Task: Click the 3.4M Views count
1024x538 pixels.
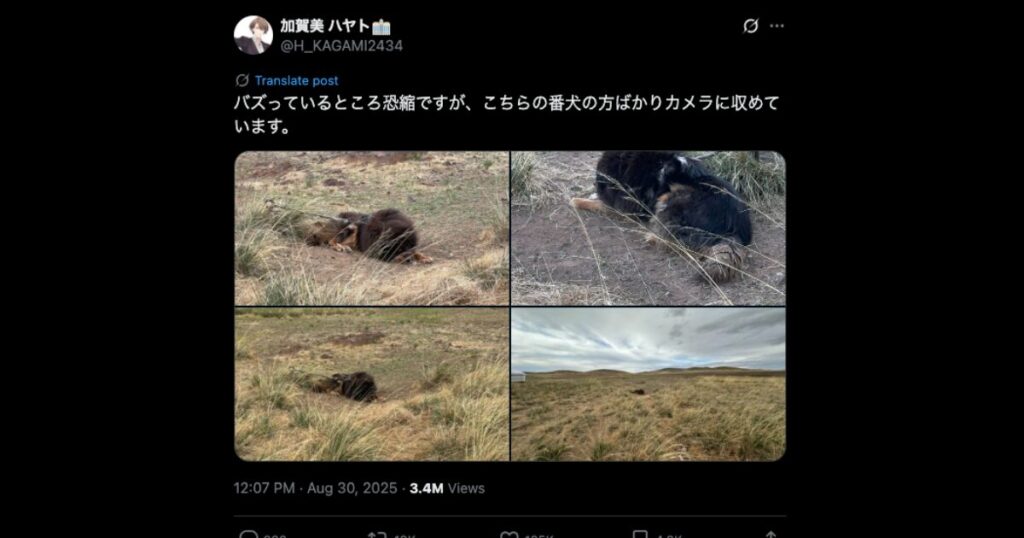Action: [x=447, y=488]
